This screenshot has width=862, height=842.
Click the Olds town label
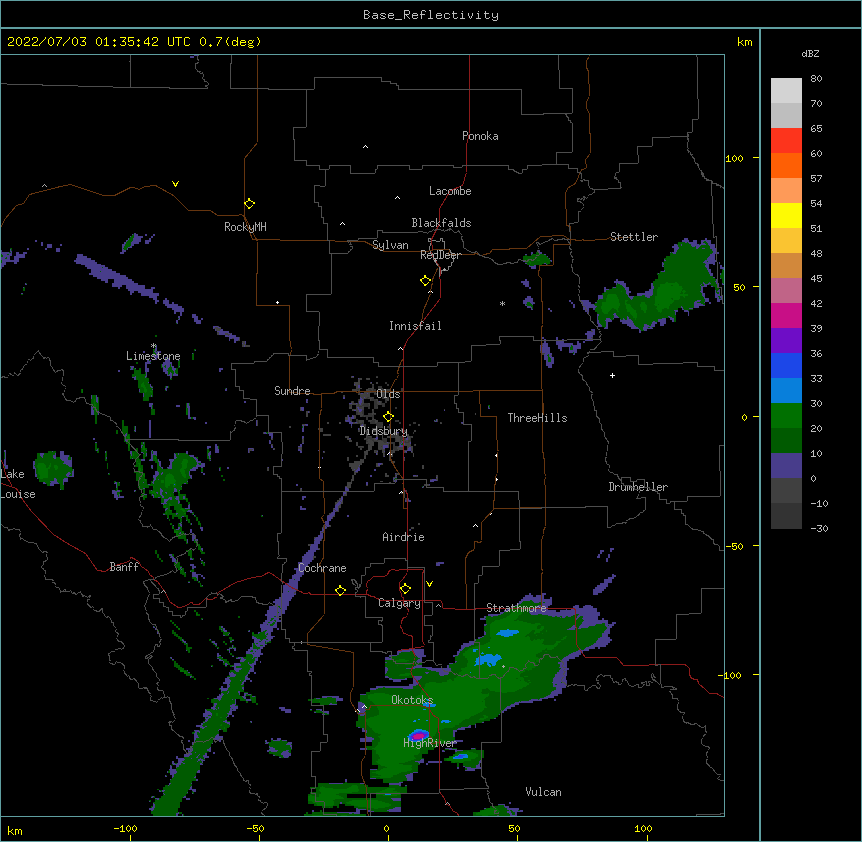tap(388, 394)
